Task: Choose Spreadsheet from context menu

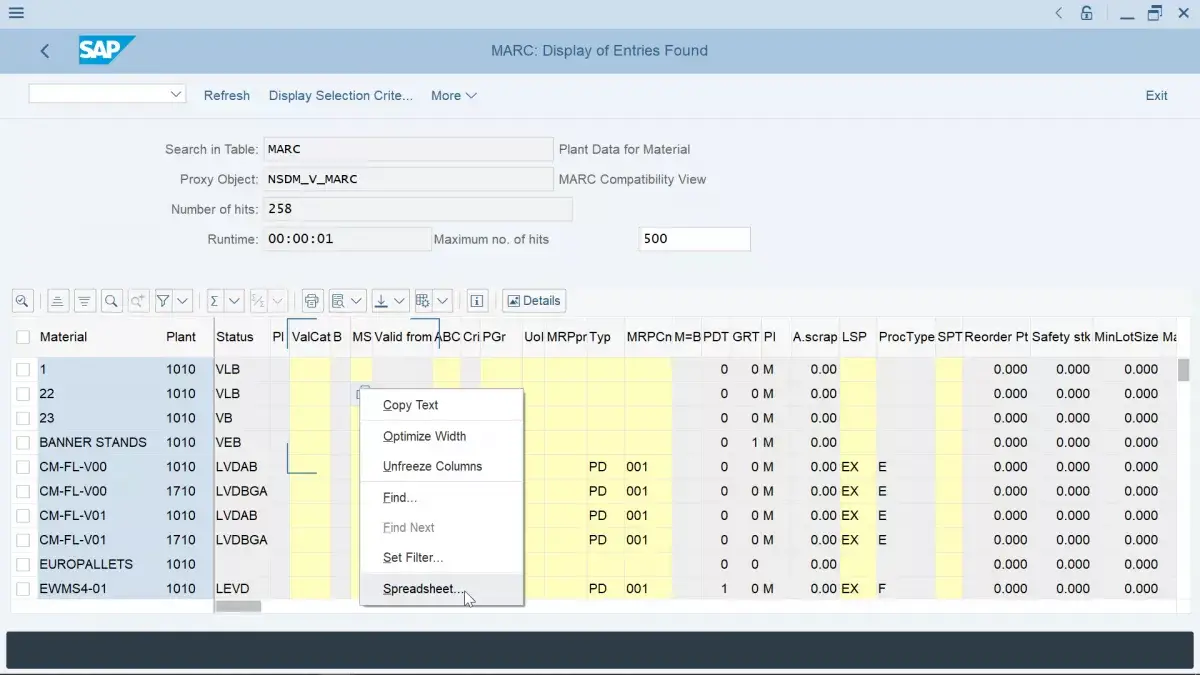Action: point(423,589)
